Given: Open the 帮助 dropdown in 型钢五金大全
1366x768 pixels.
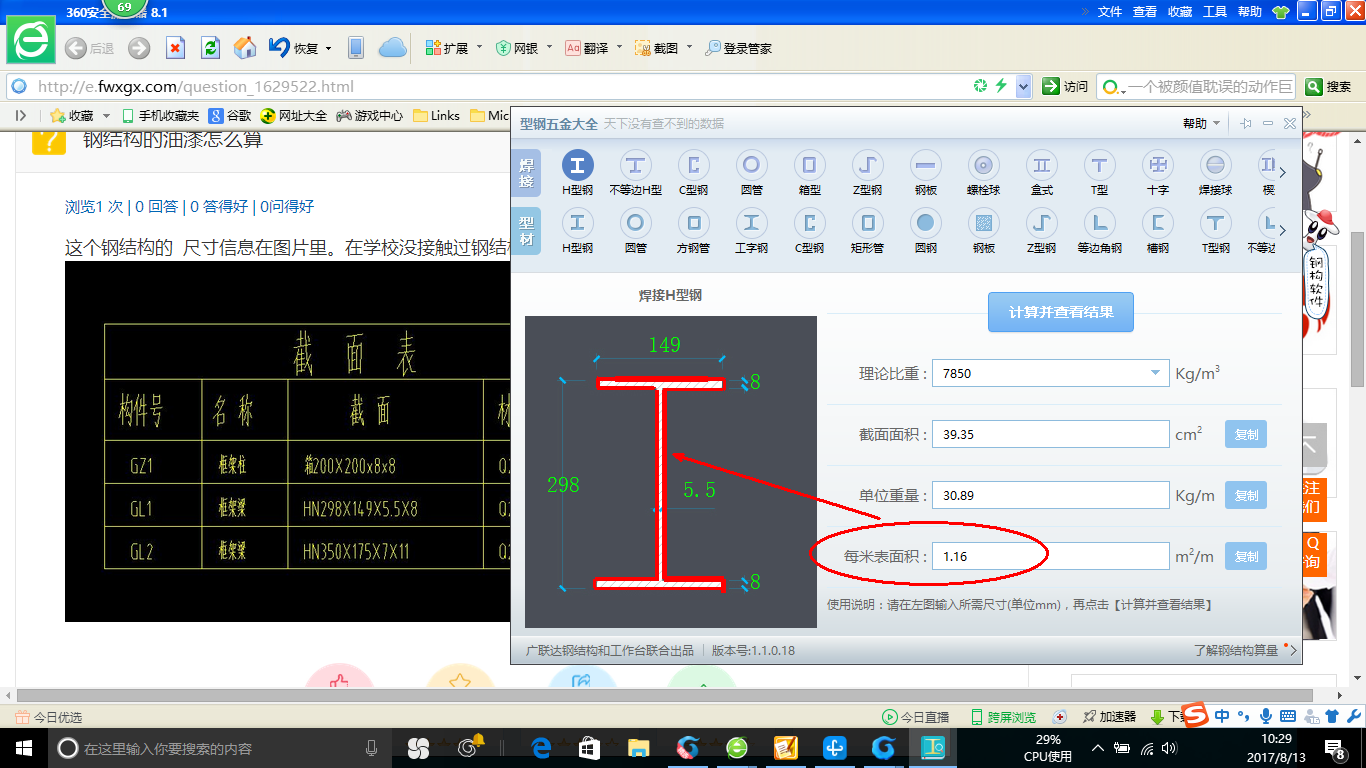Looking at the screenshot, I should pyautogui.click(x=1201, y=123).
